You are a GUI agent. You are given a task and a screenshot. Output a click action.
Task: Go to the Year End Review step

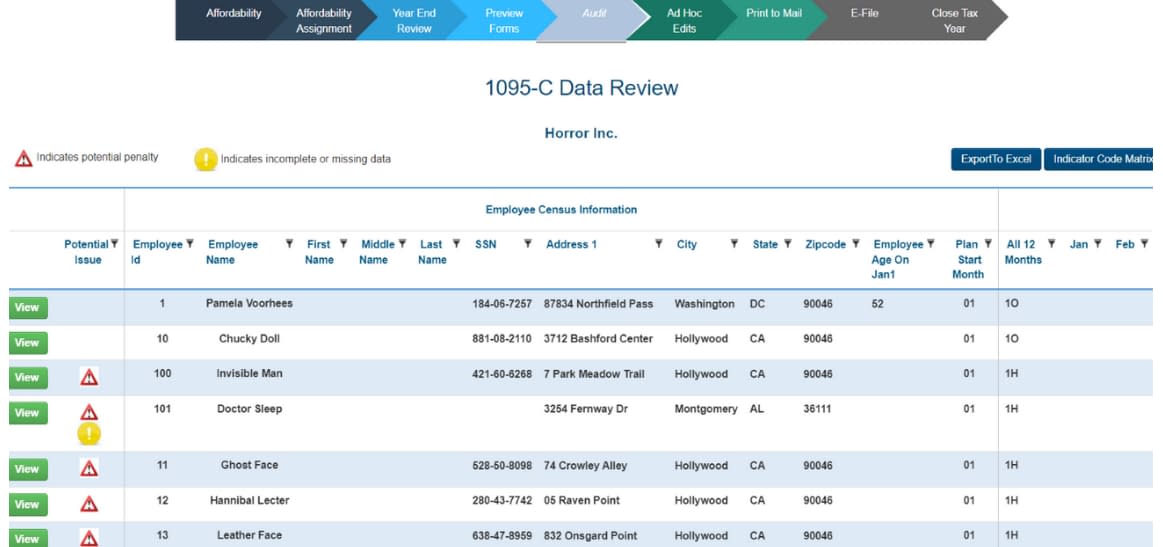(413, 21)
